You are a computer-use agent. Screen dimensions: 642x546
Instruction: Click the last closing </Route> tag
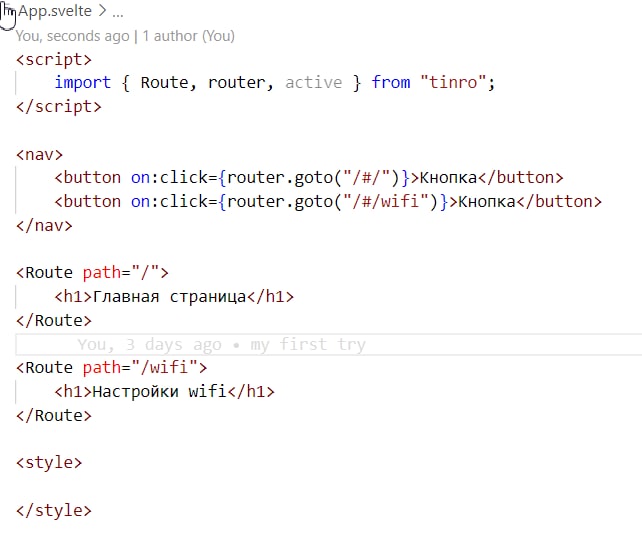point(54,415)
